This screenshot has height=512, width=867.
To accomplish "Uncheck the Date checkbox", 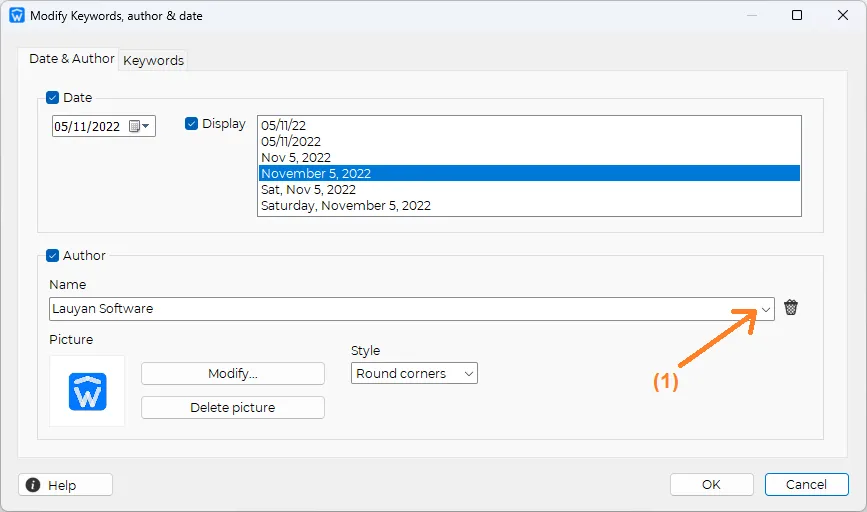I will click(x=53, y=98).
